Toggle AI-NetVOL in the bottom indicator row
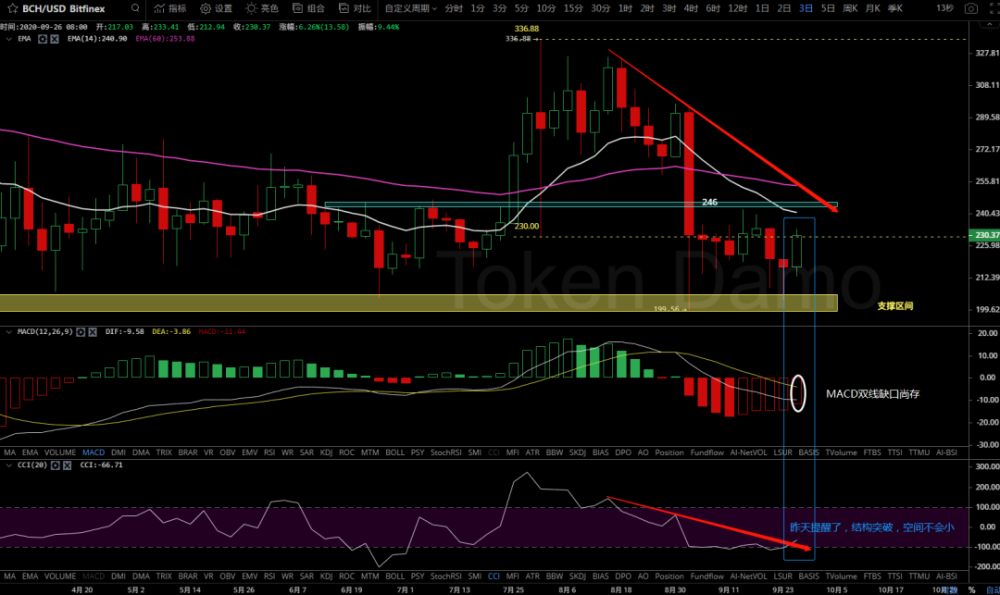The height and width of the screenshot is (595, 1000). tap(749, 576)
